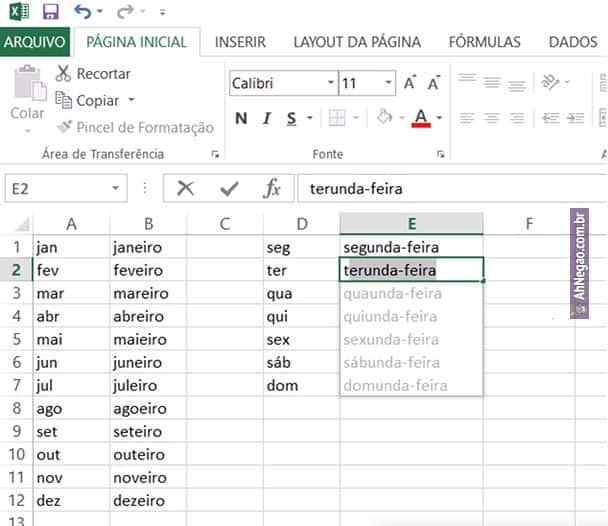Click the fill color paint bucket icon

coord(384,118)
